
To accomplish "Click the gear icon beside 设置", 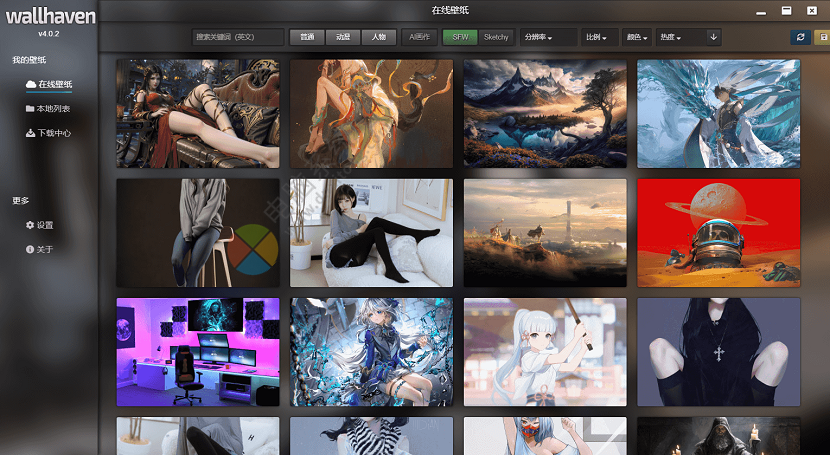I will [x=30, y=225].
